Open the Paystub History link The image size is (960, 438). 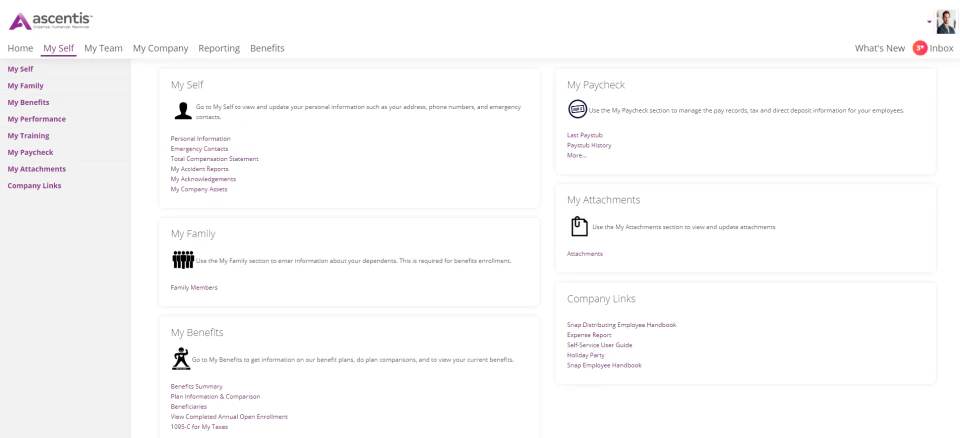589,145
